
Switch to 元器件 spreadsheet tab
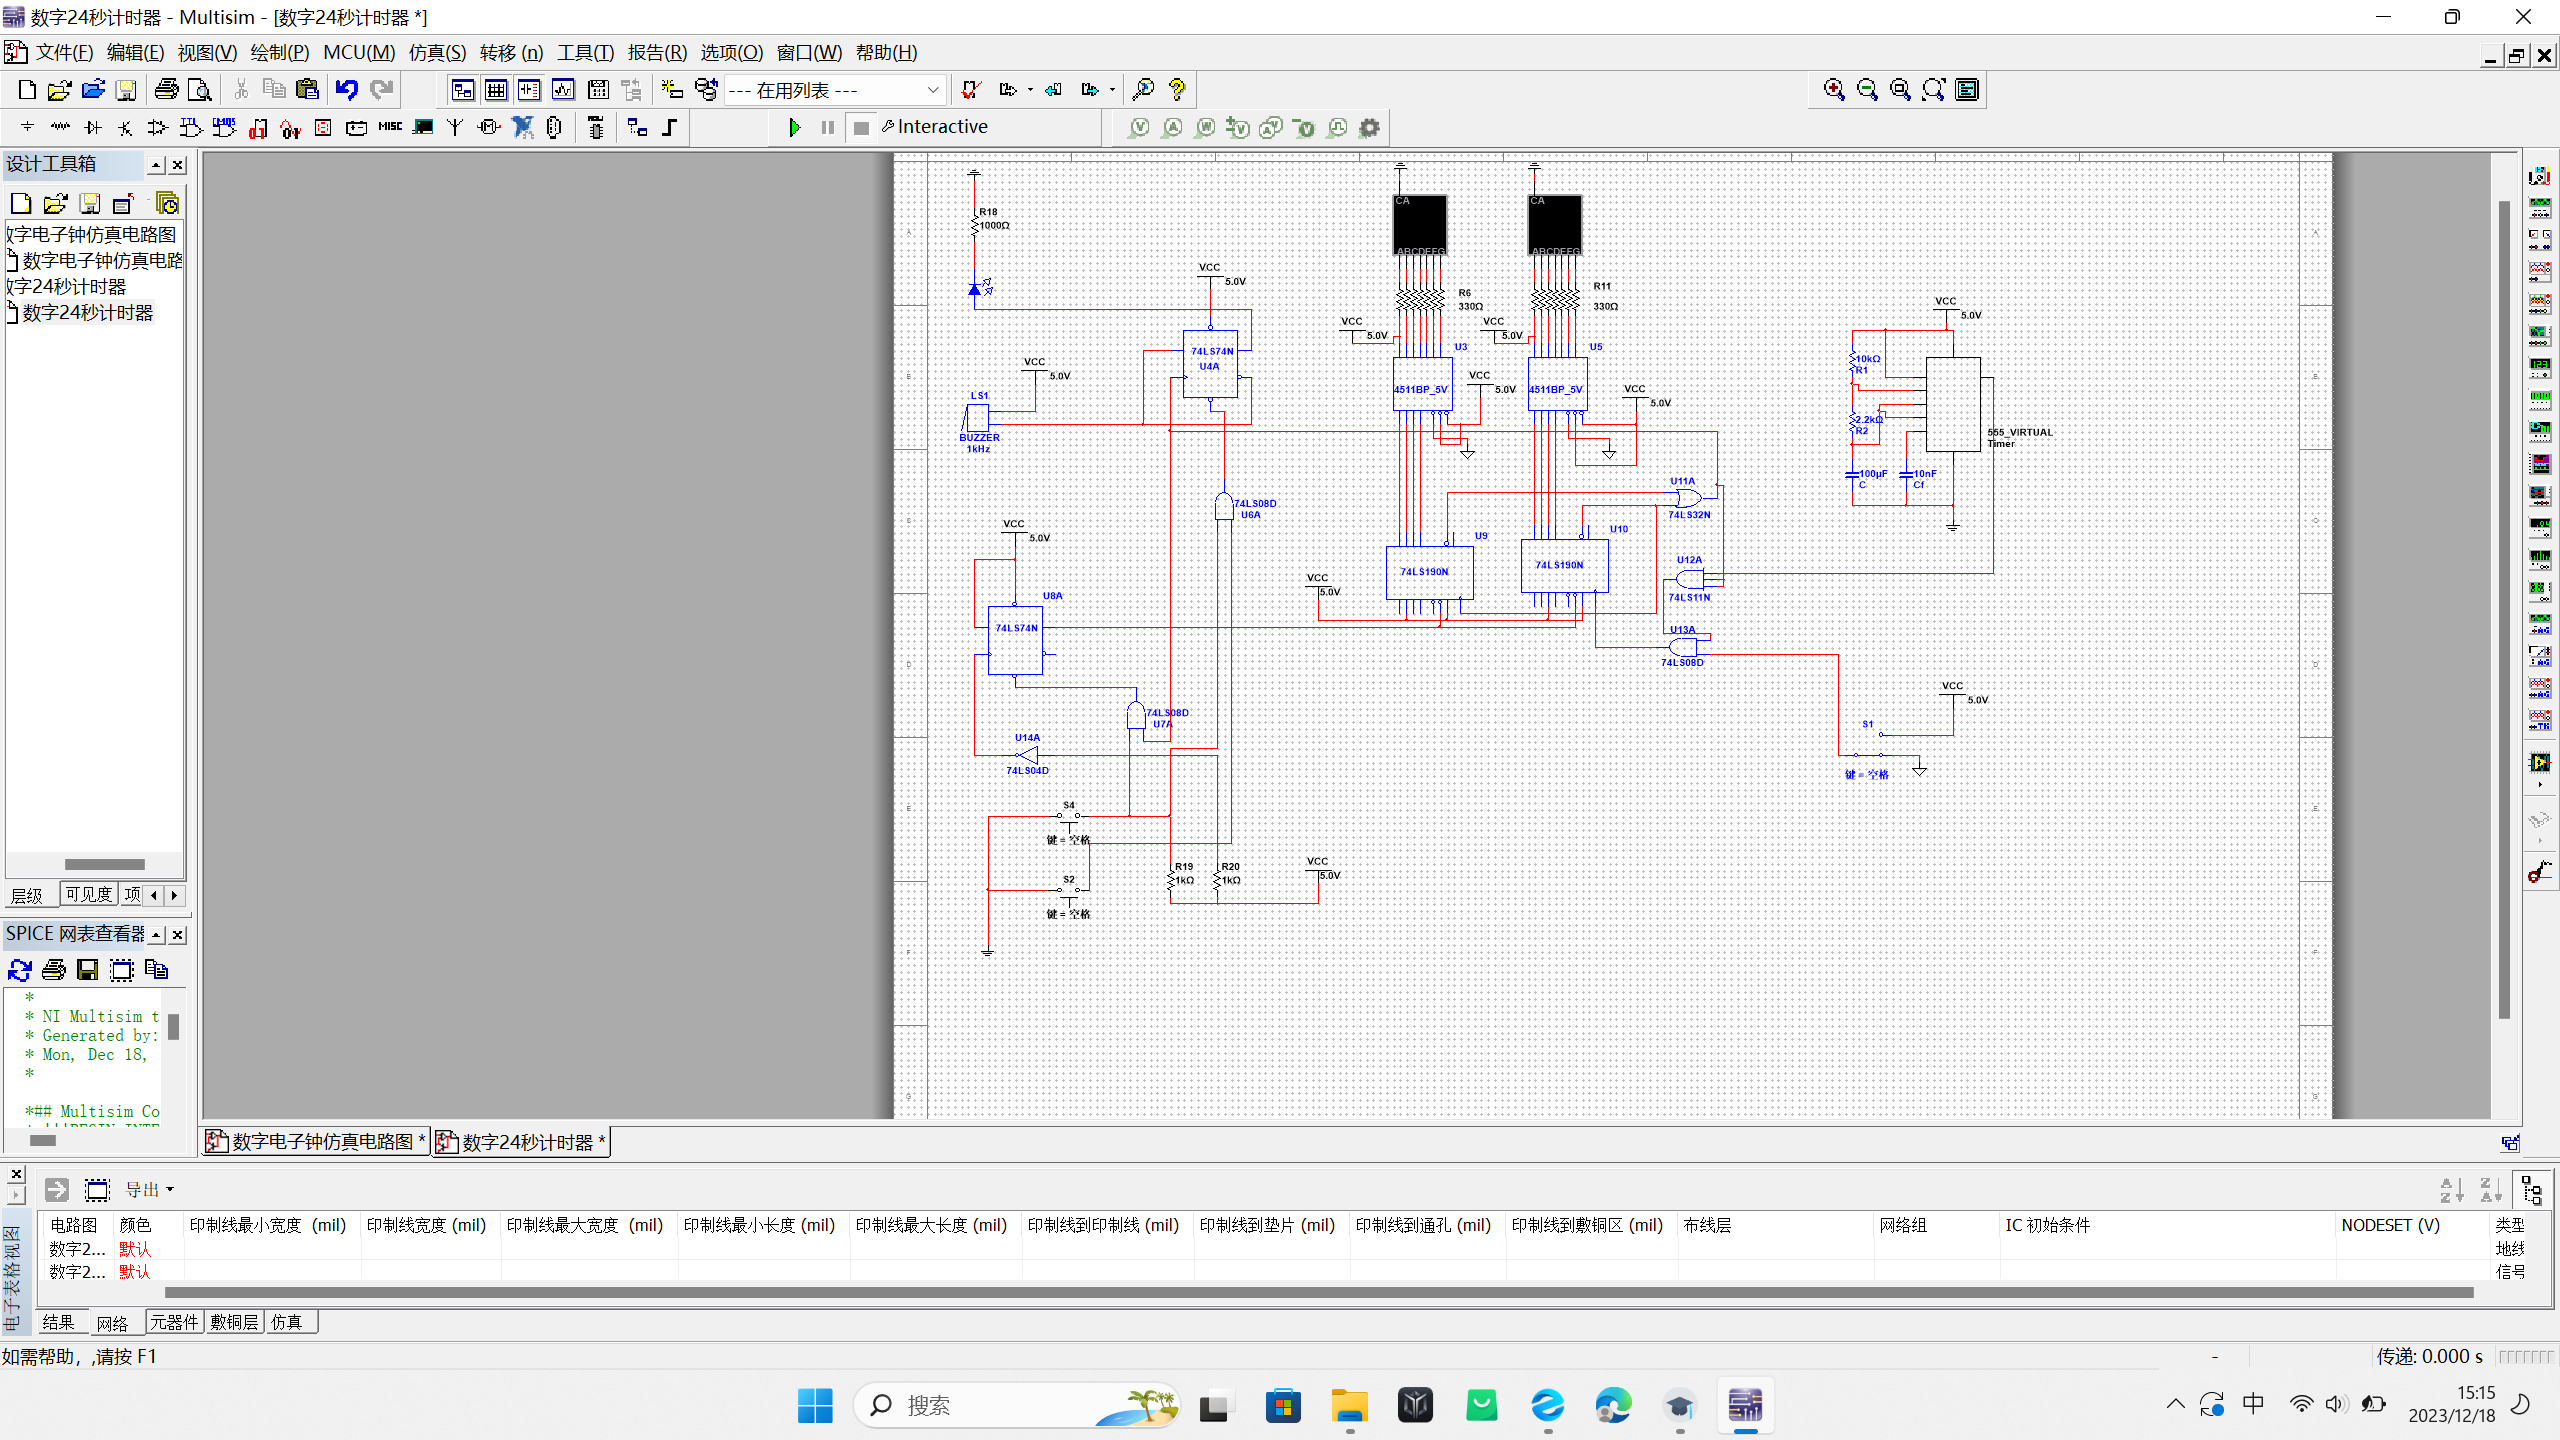[174, 1322]
